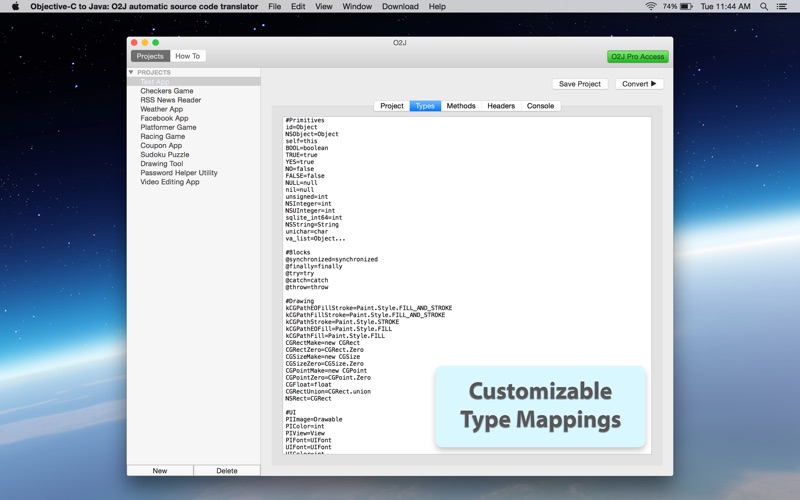Open the File menu
This screenshot has height=500, width=800.
pyautogui.click(x=274, y=6)
